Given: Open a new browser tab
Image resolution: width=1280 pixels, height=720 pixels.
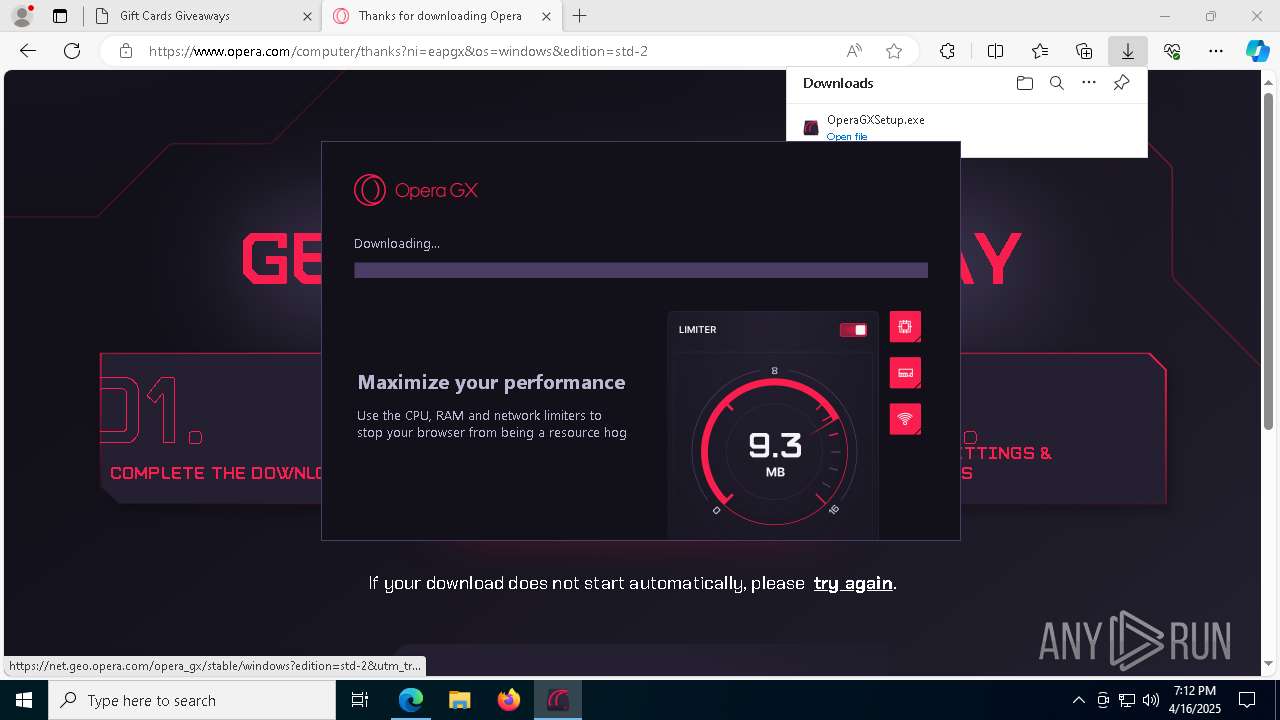Looking at the screenshot, I should coord(579,16).
